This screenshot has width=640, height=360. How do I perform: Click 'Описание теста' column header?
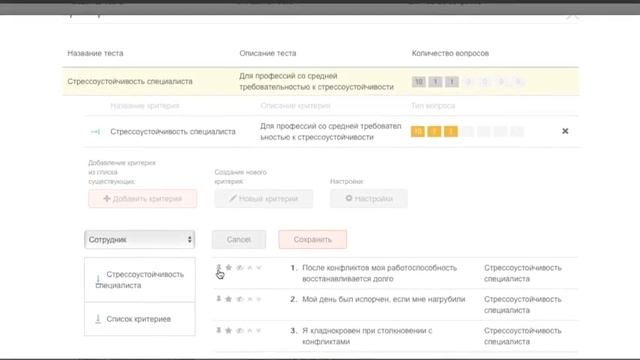pyautogui.click(x=268, y=53)
